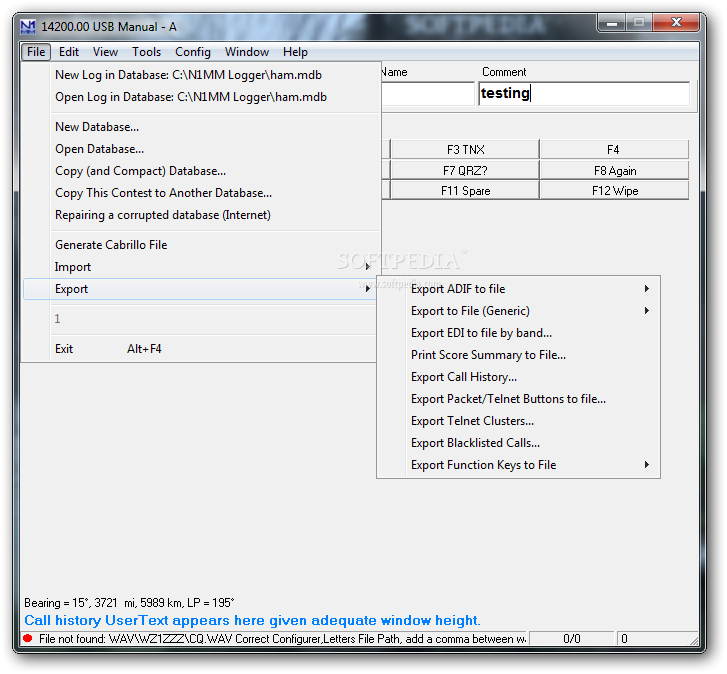Click the Name input field

pyautogui.click(x=428, y=94)
